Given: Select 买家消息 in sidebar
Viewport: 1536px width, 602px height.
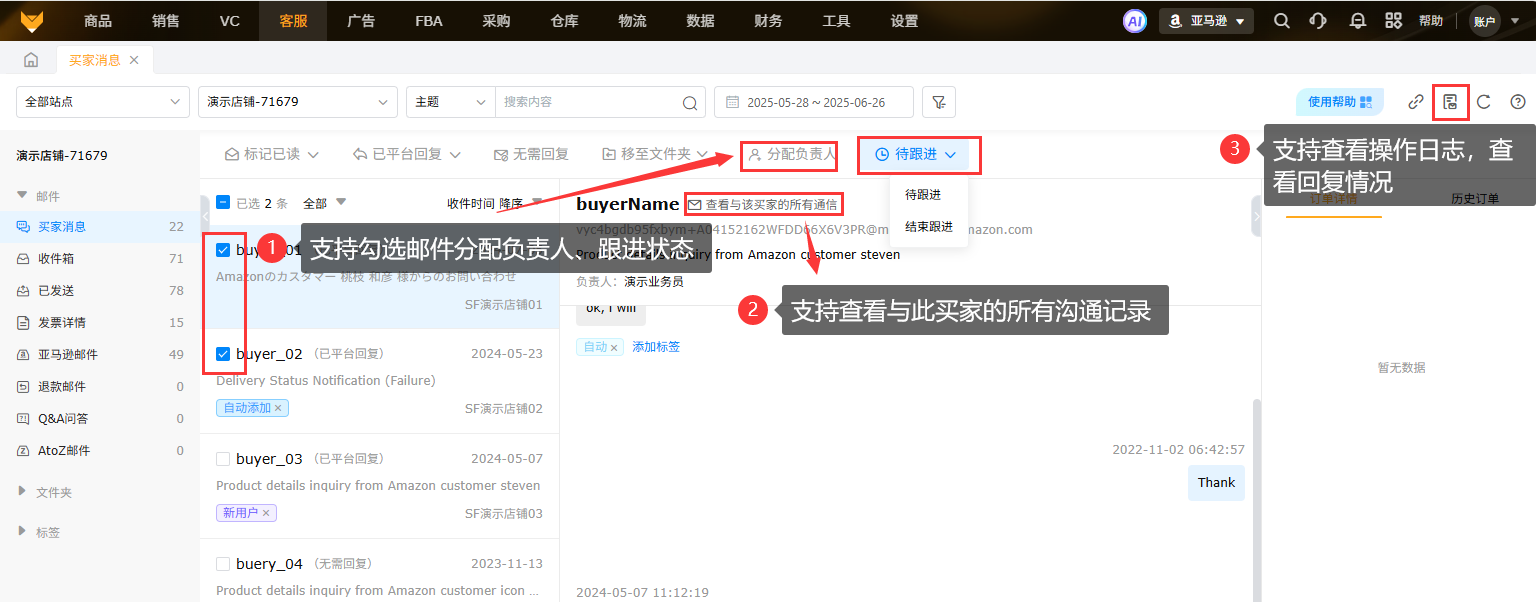Looking at the screenshot, I should click(x=100, y=227).
